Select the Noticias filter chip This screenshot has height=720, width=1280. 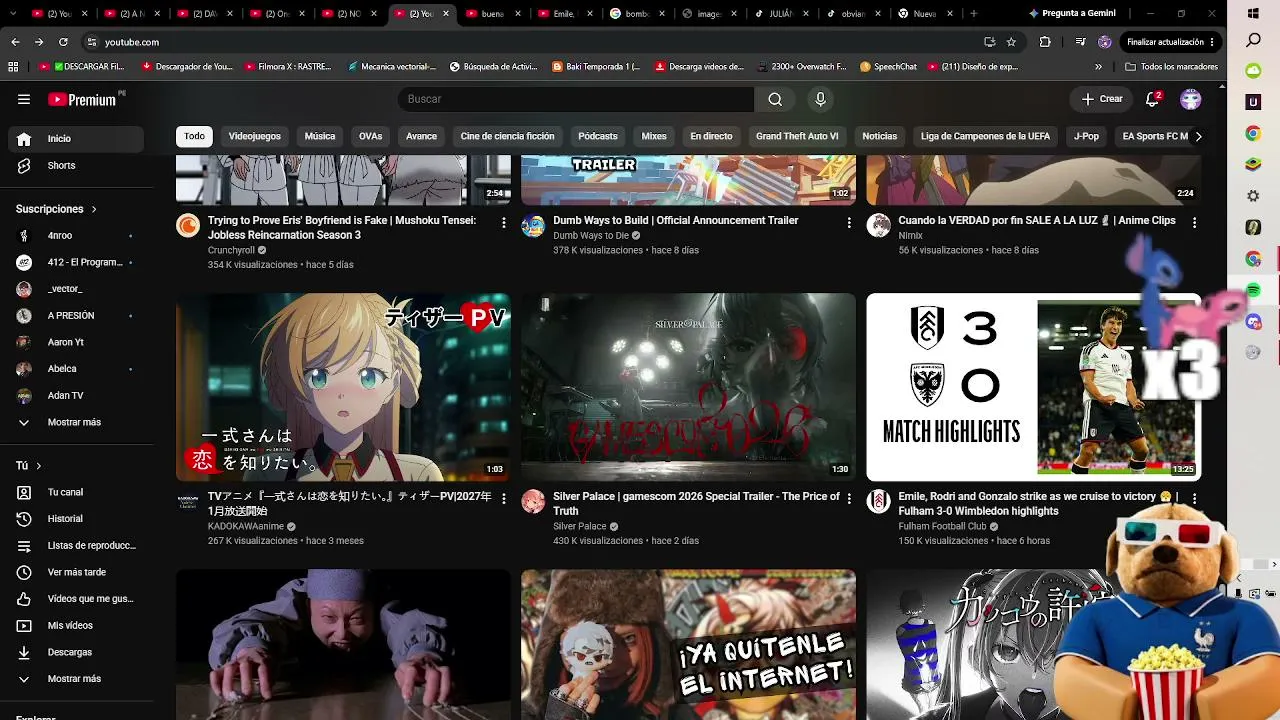click(x=880, y=136)
